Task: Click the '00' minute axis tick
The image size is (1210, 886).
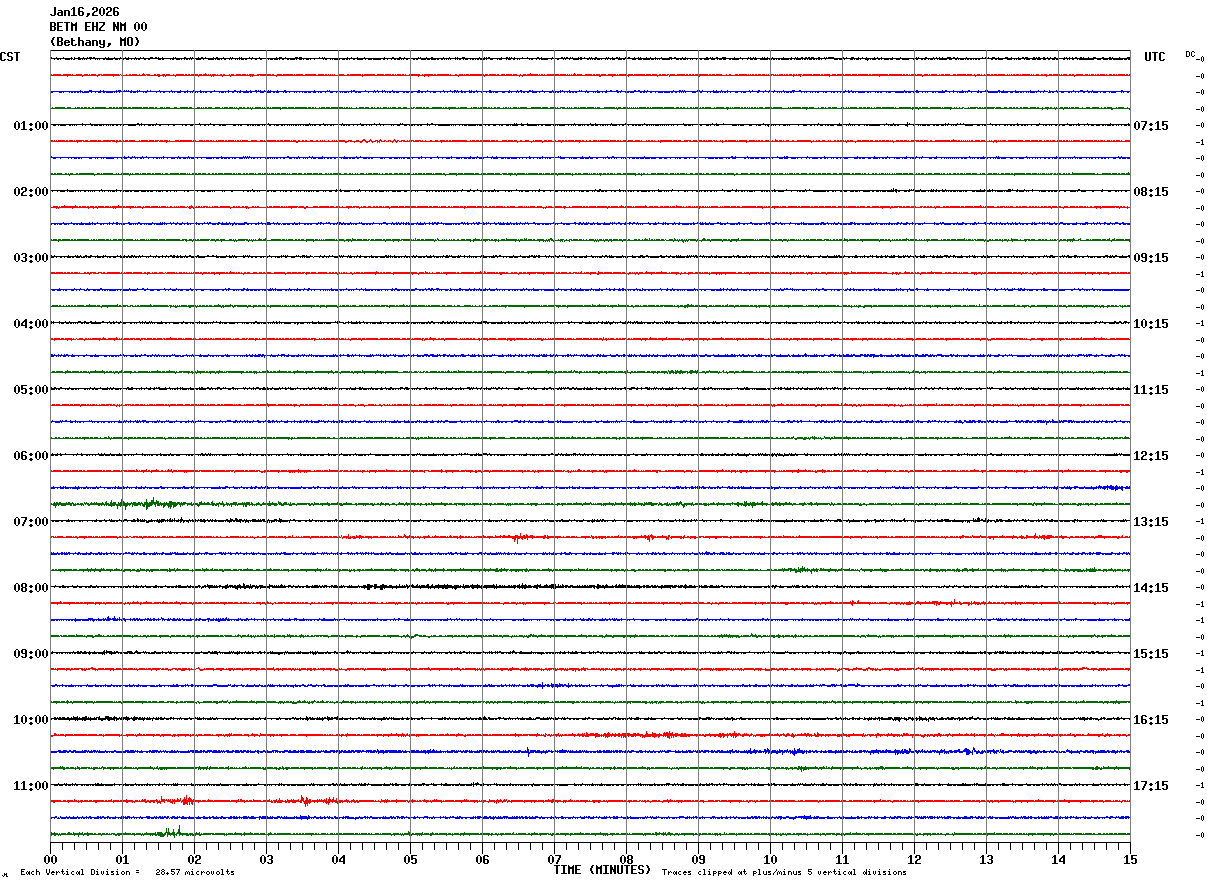Action: pos(50,859)
